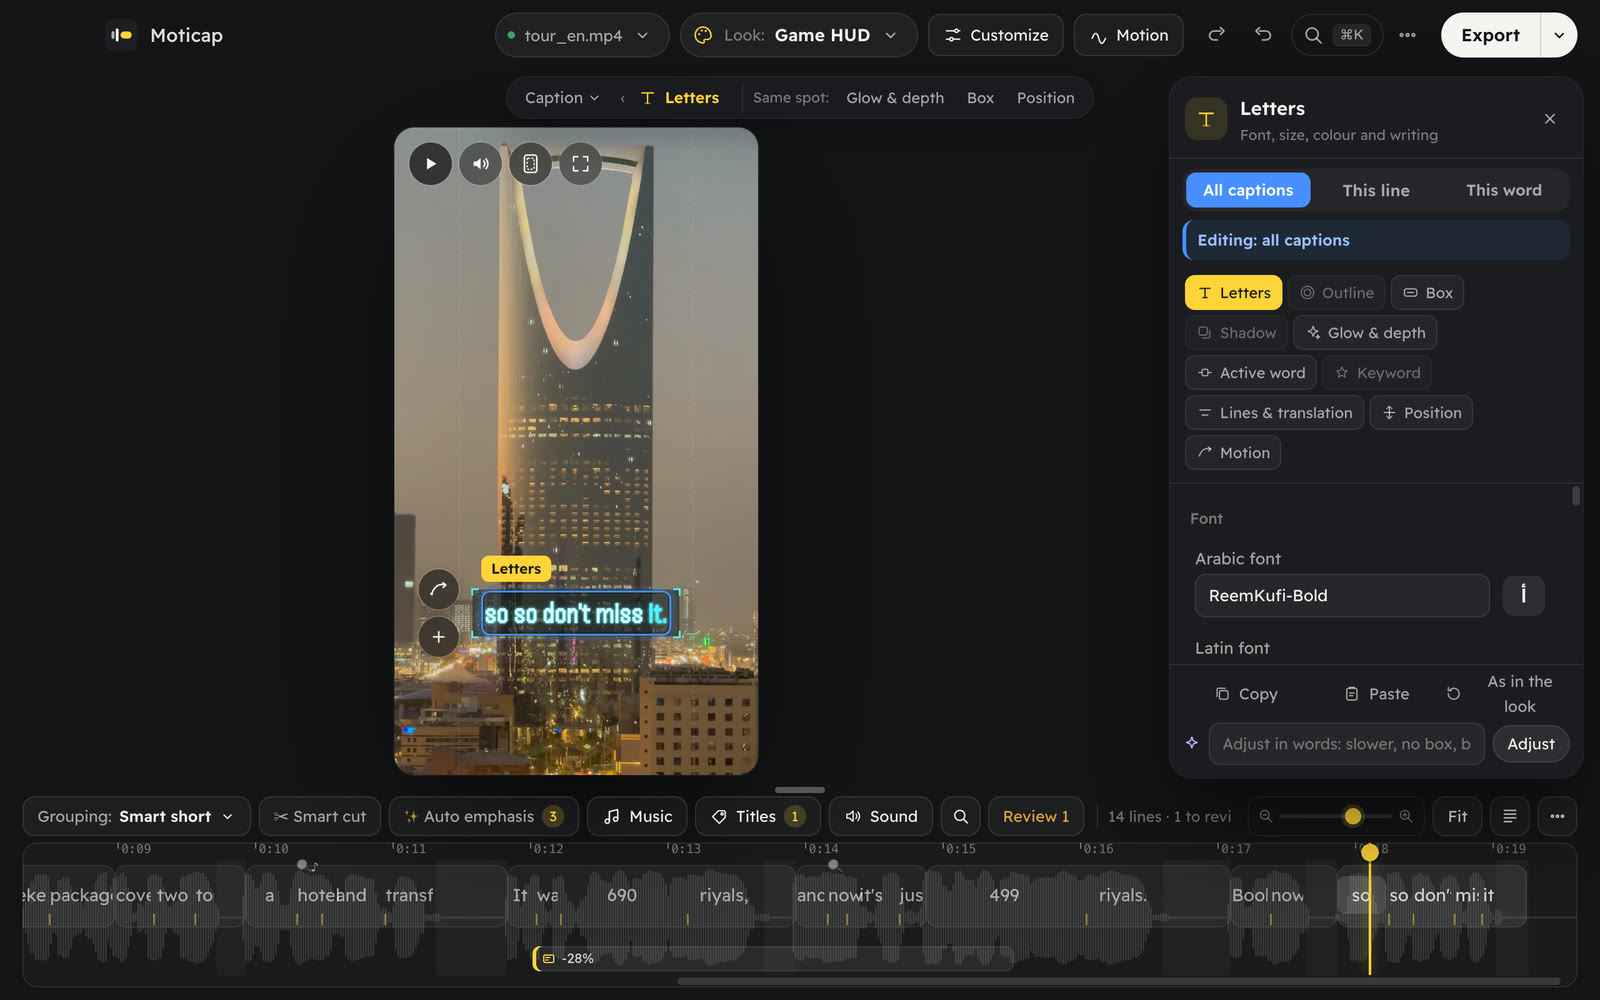Image resolution: width=1600 pixels, height=1000 pixels.
Task: Click the plus button beside the caption
Action: [x=438, y=637]
